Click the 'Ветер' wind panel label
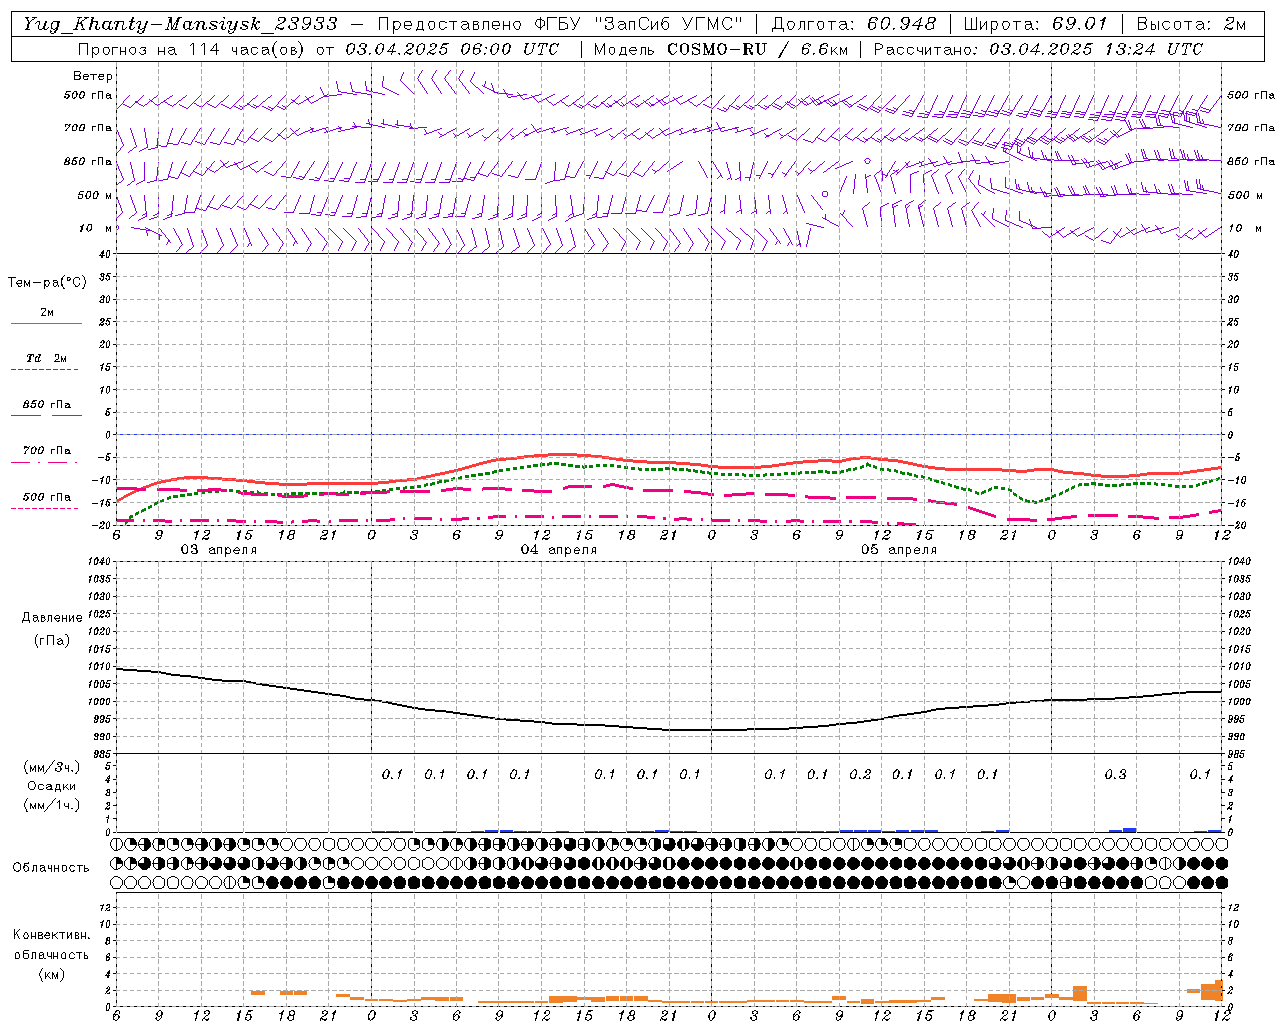This screenshot has height=1024, width=1280. (93, 76)
